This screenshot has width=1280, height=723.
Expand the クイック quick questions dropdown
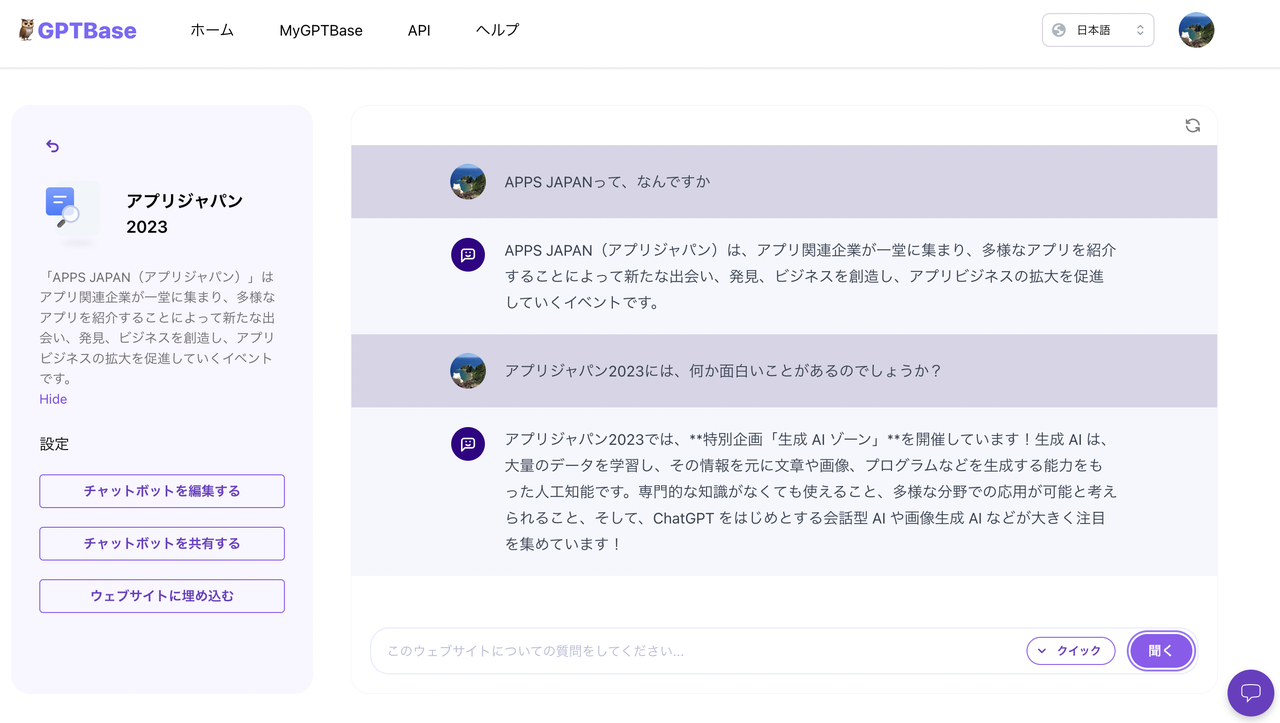[x=1070, y=651]
